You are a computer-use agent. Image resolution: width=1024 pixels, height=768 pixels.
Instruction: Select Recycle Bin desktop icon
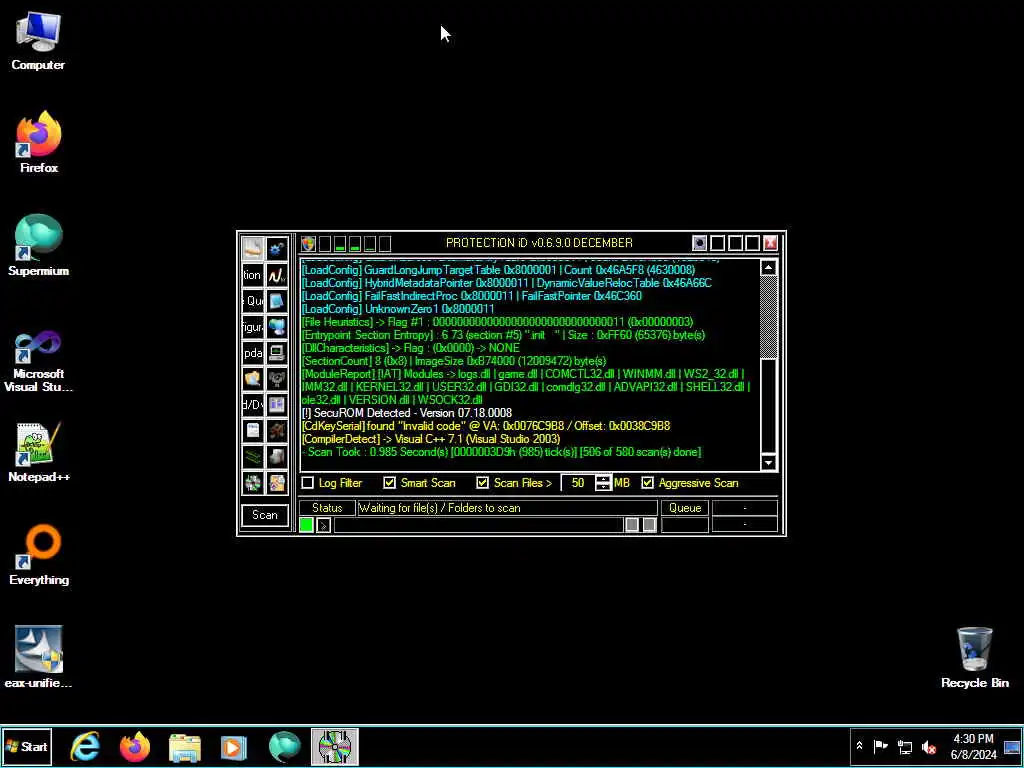(x=974, y=657)
